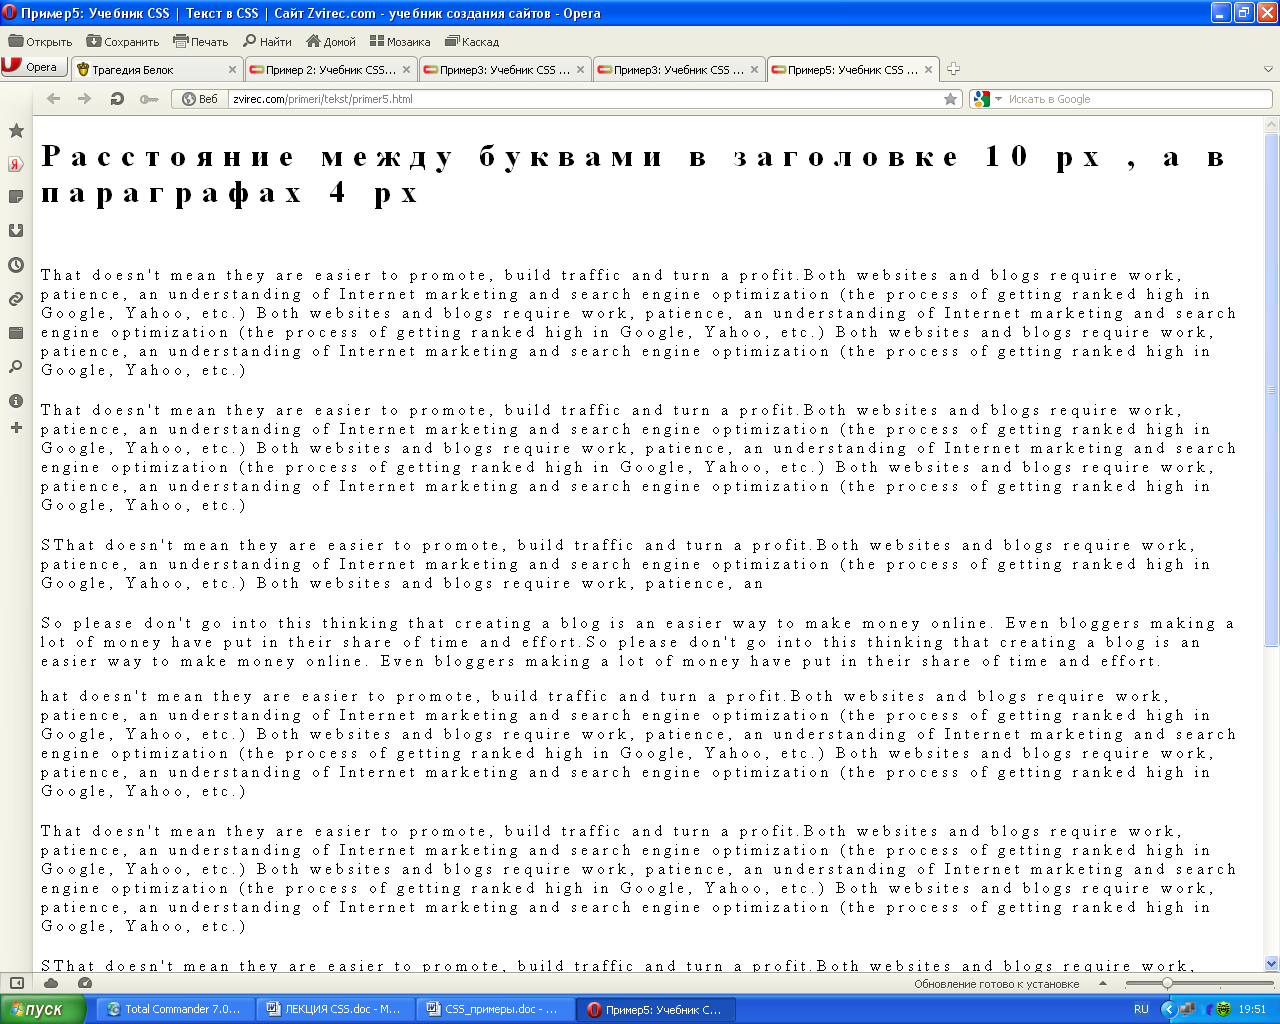The width and height of the screenshot is (1280, 1024).
Task: Click the page vertical scrollbar thumb
Action: 1272,389
